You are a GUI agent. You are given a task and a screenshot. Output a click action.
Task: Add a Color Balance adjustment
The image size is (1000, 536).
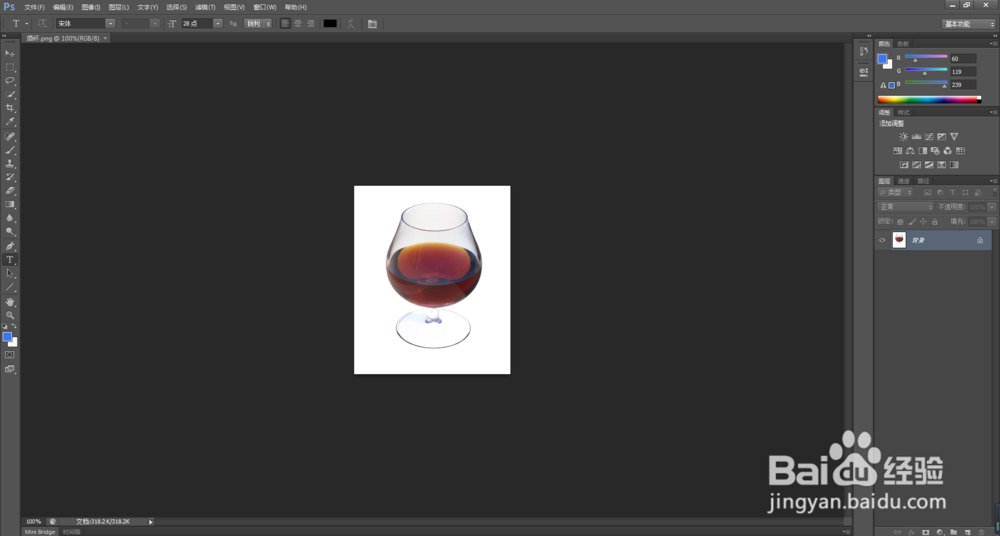[910, 151]
